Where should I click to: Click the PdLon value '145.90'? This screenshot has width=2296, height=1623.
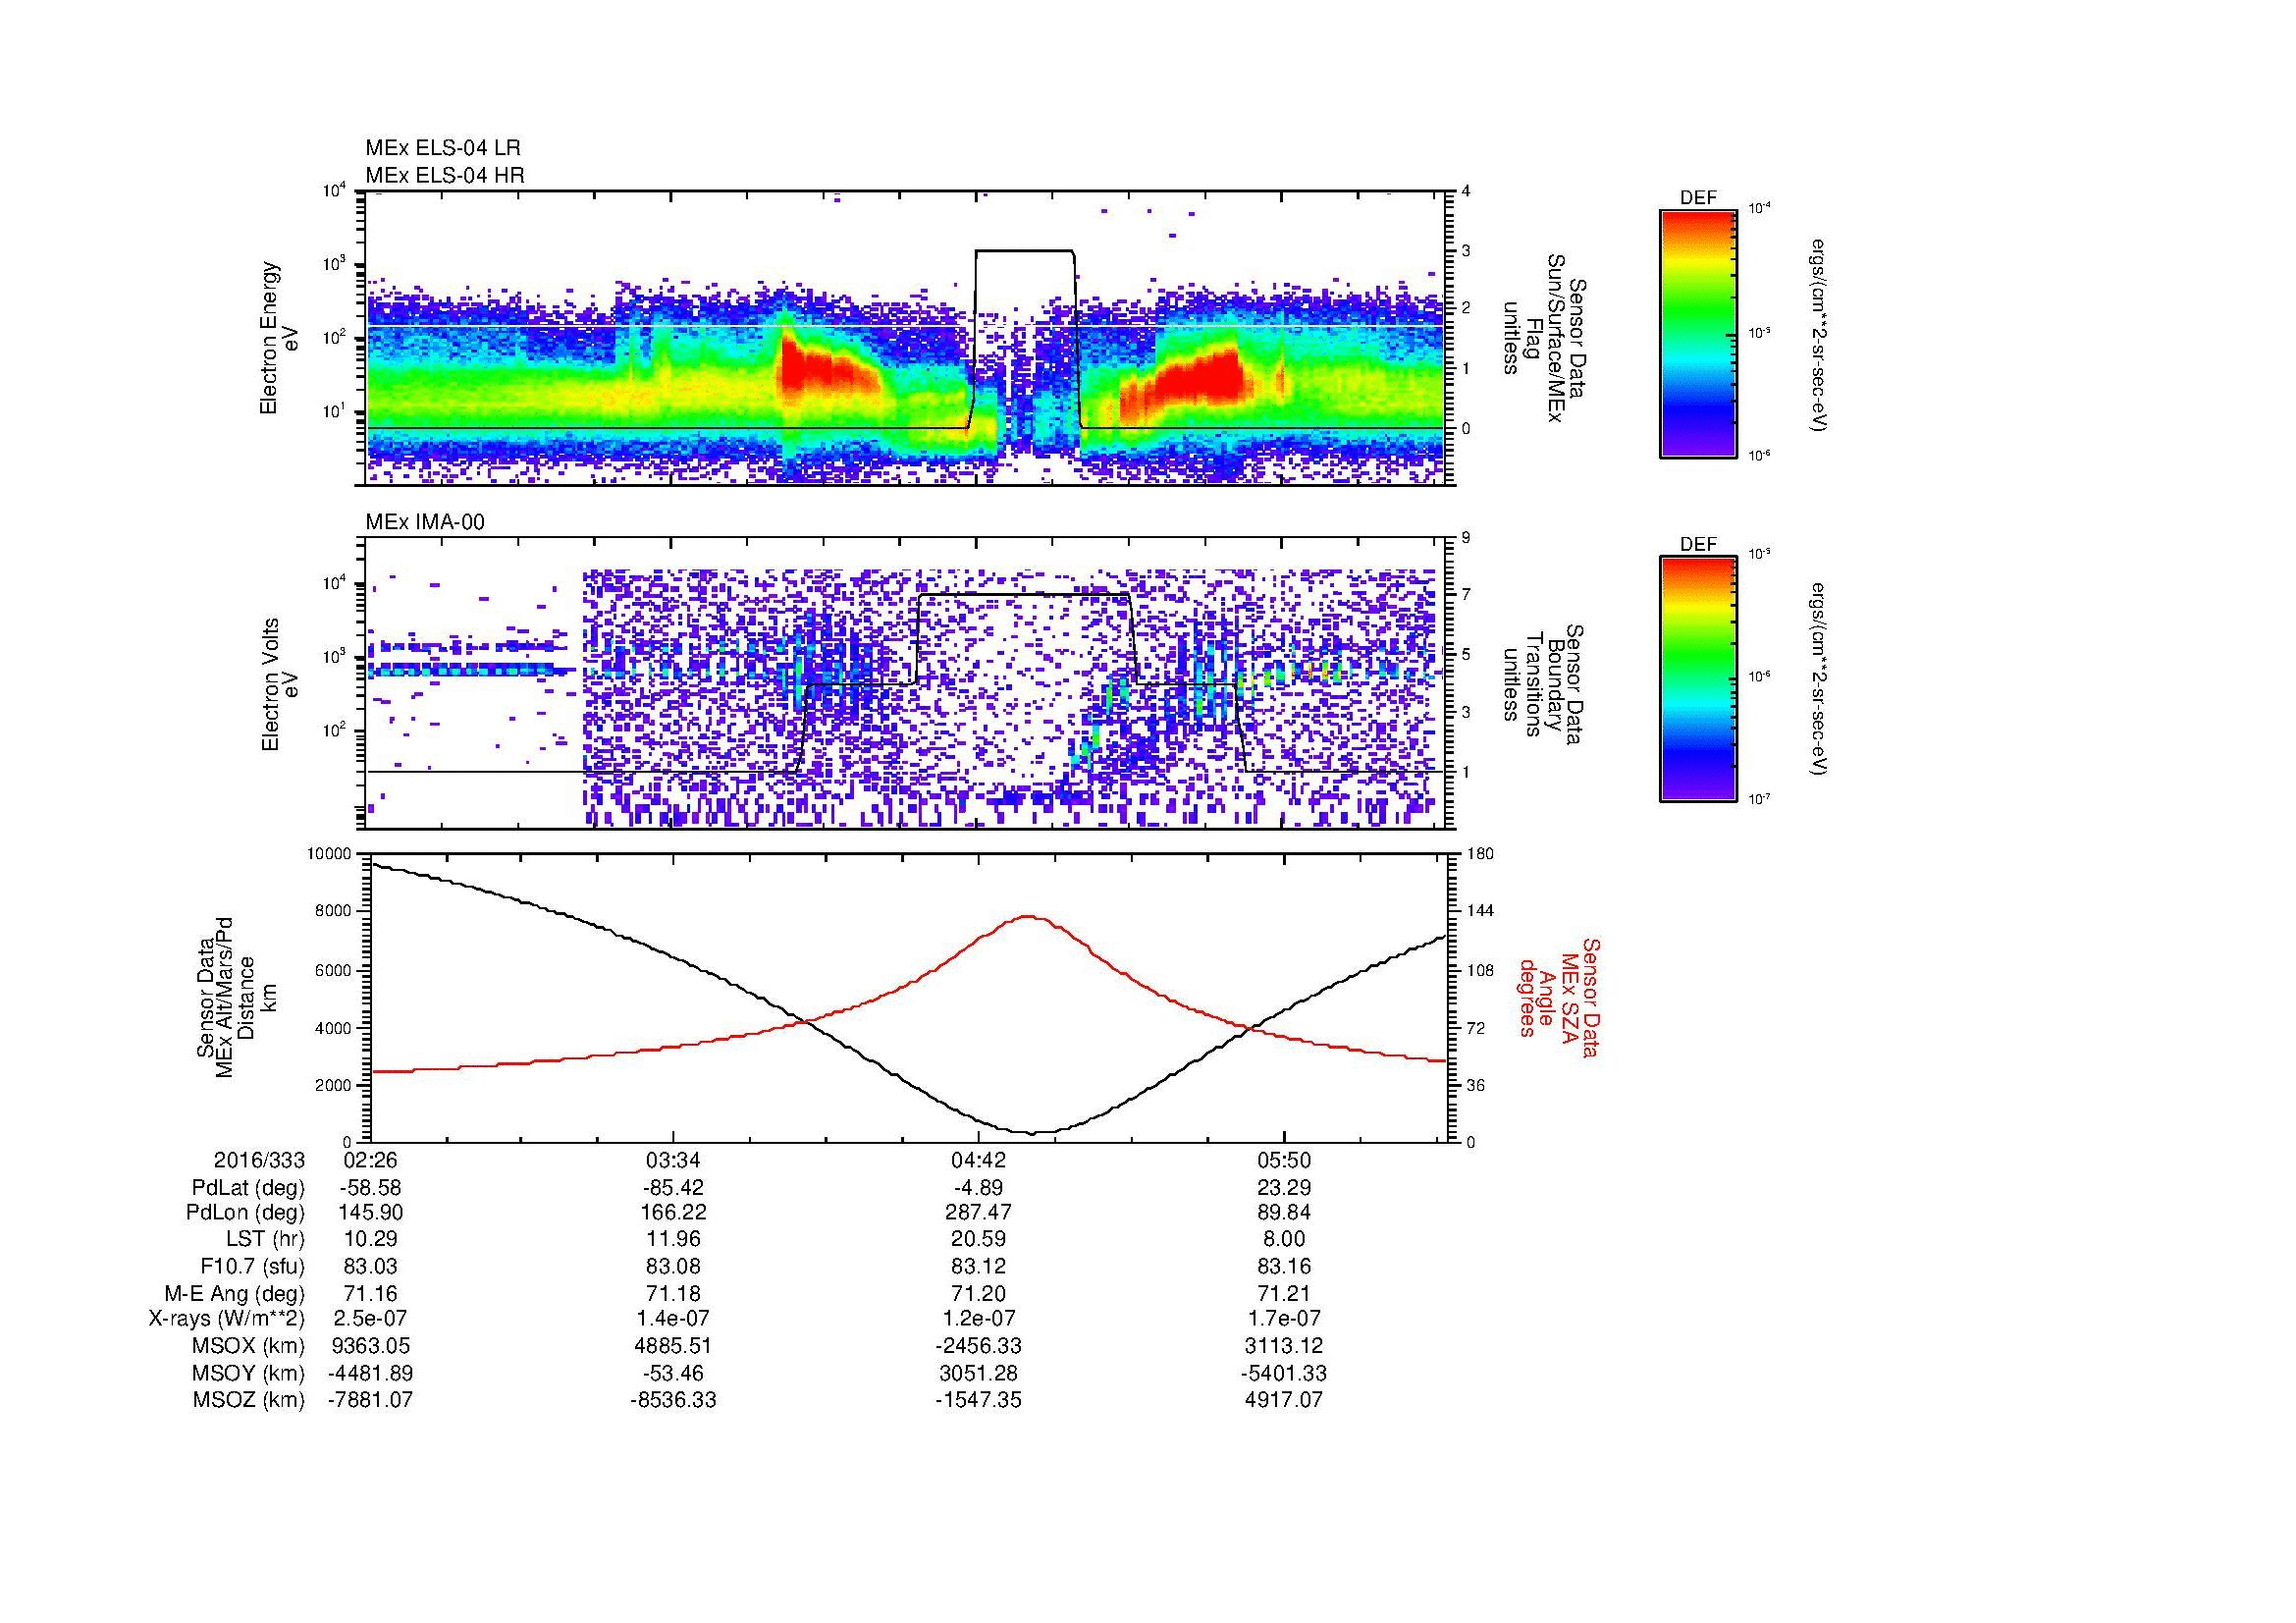tap(370, 1212)
